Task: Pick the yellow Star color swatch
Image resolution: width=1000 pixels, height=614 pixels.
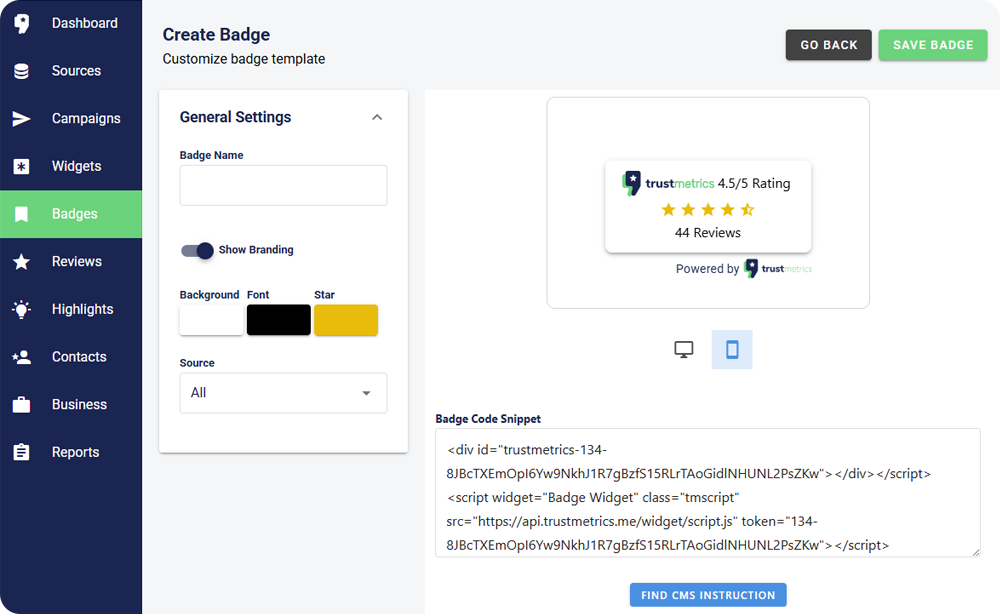Action: pos(346,320)
